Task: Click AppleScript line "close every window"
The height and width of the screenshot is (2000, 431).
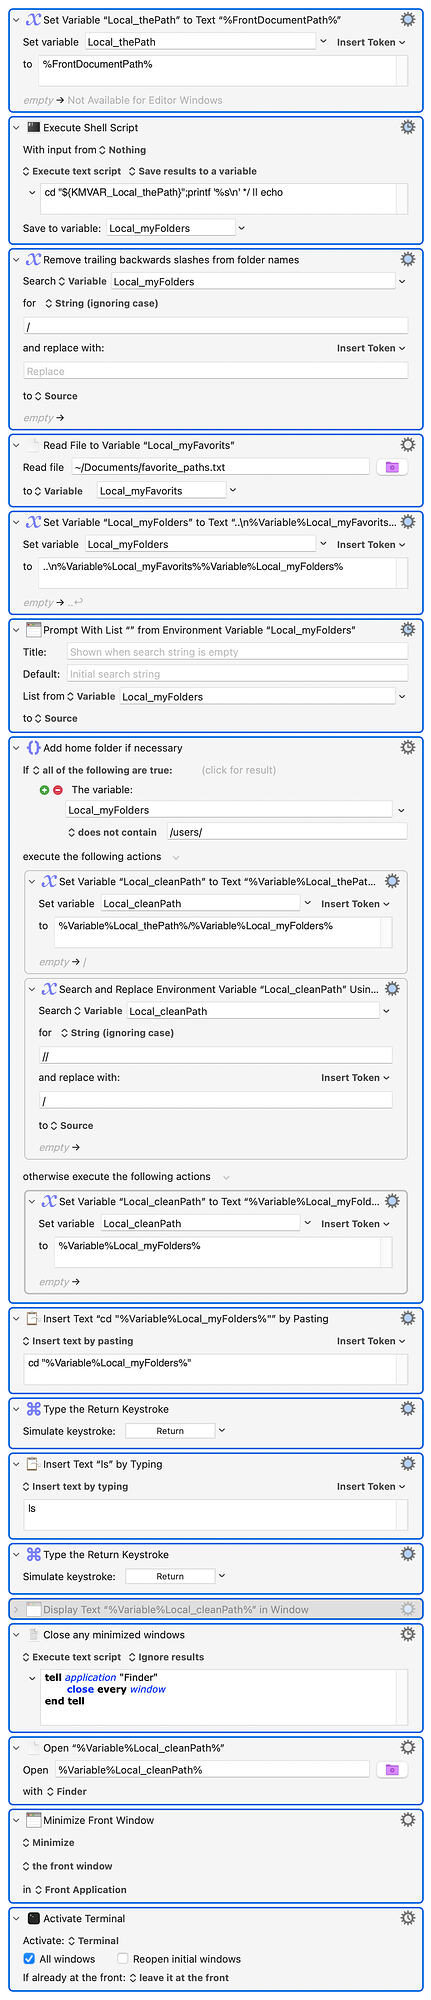Action: [x=116, y=1689]
